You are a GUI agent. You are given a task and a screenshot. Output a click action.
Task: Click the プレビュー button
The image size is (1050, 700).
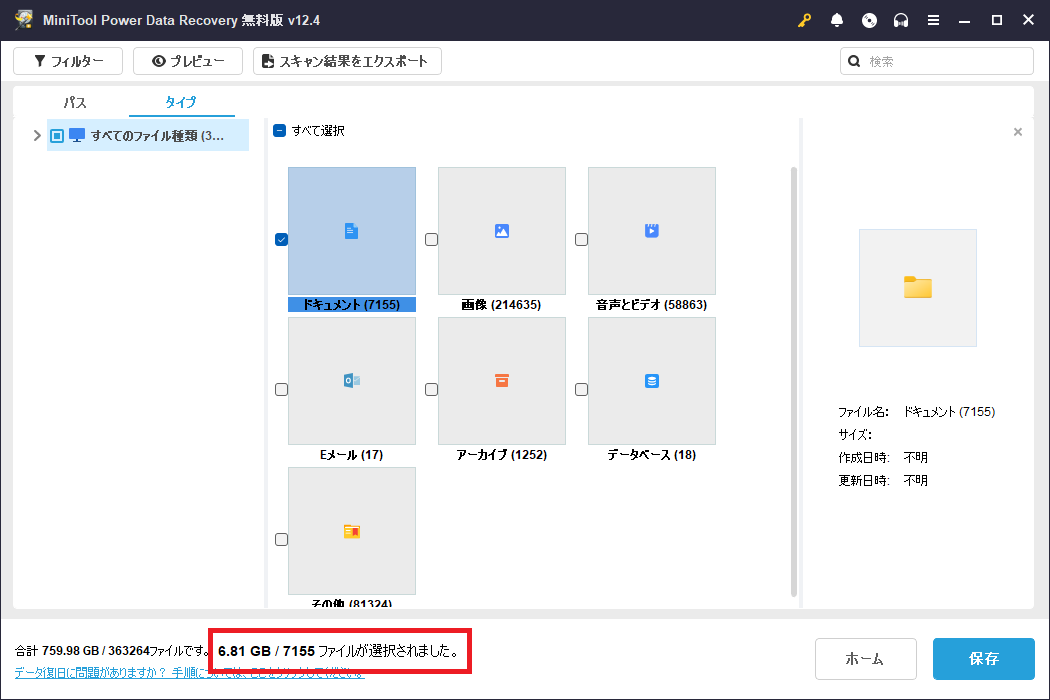(188, 61)
